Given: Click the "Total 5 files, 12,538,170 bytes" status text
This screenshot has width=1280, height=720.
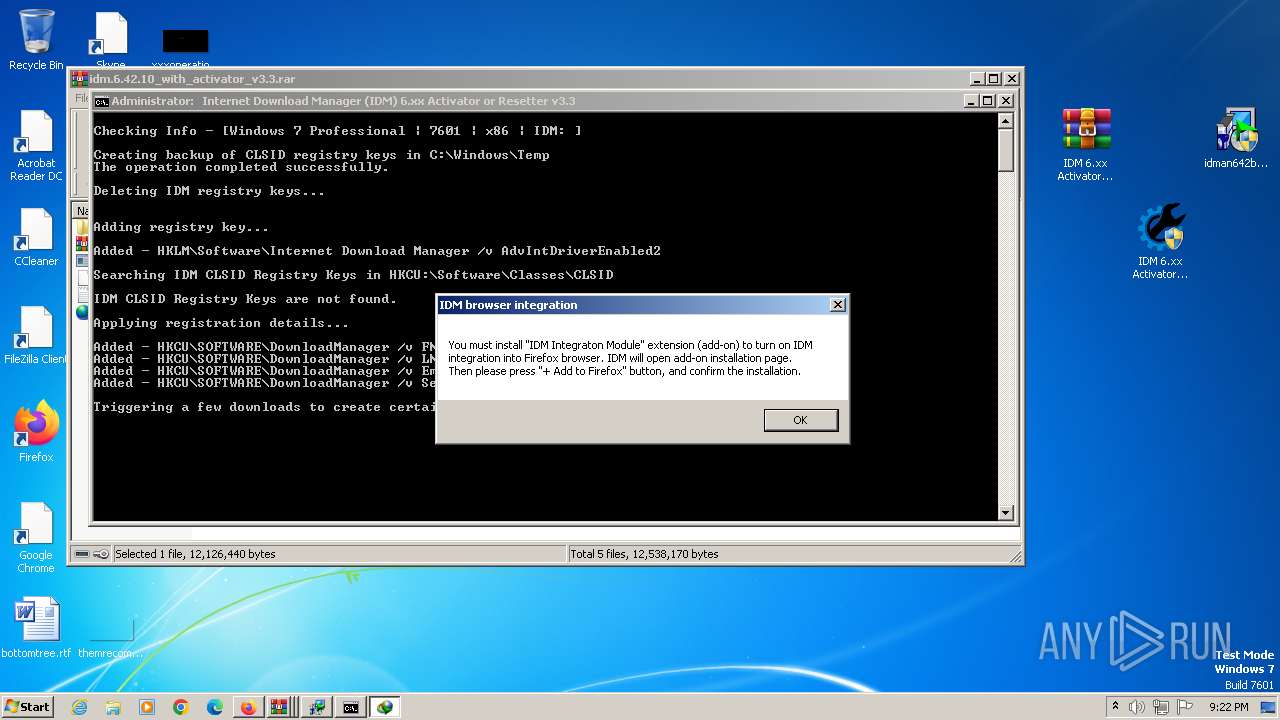Looking at the screenshot, I should click(x=644, y=554).
